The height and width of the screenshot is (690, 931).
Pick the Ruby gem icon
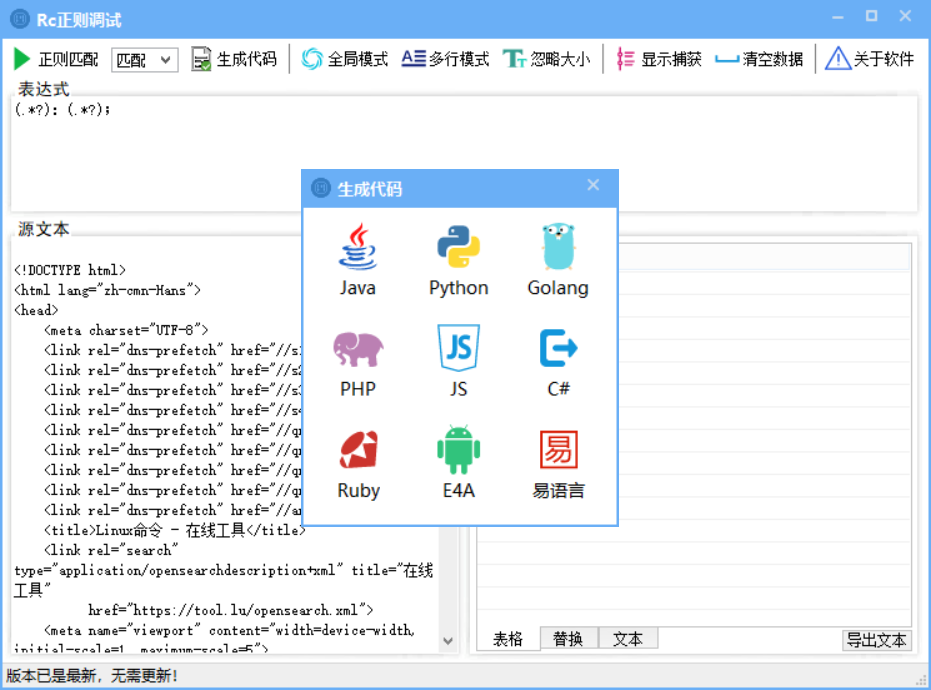pyautogui.click(x=358, y=464)
